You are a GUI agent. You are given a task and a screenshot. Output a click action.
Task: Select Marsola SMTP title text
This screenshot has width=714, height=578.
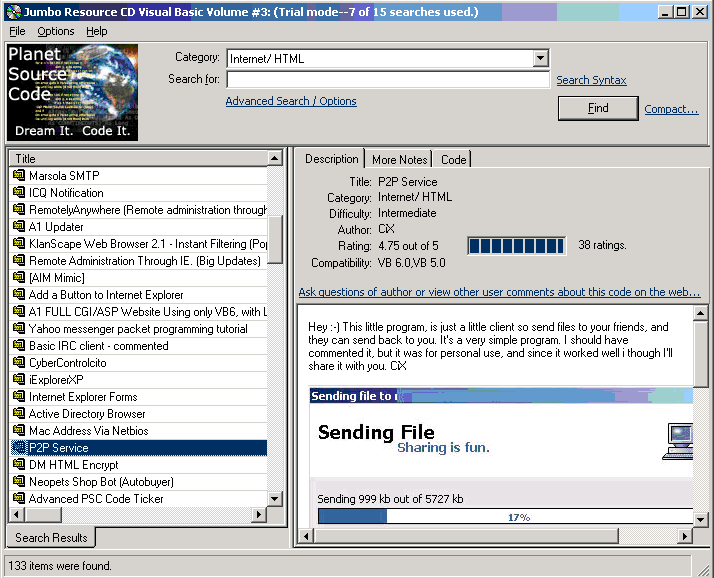[64, 175]
